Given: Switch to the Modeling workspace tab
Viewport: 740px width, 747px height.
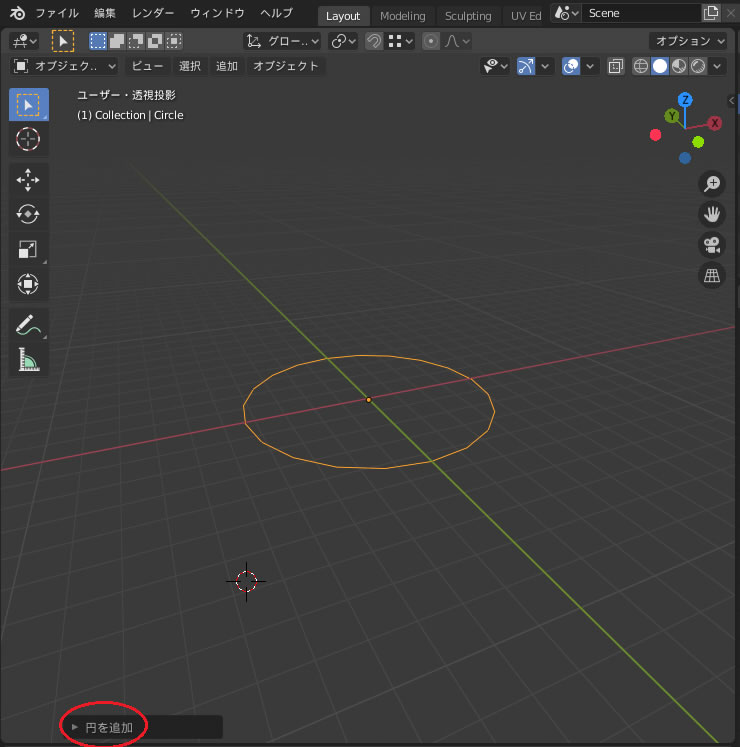Looking at the screenshot, I should coord(402,16).
